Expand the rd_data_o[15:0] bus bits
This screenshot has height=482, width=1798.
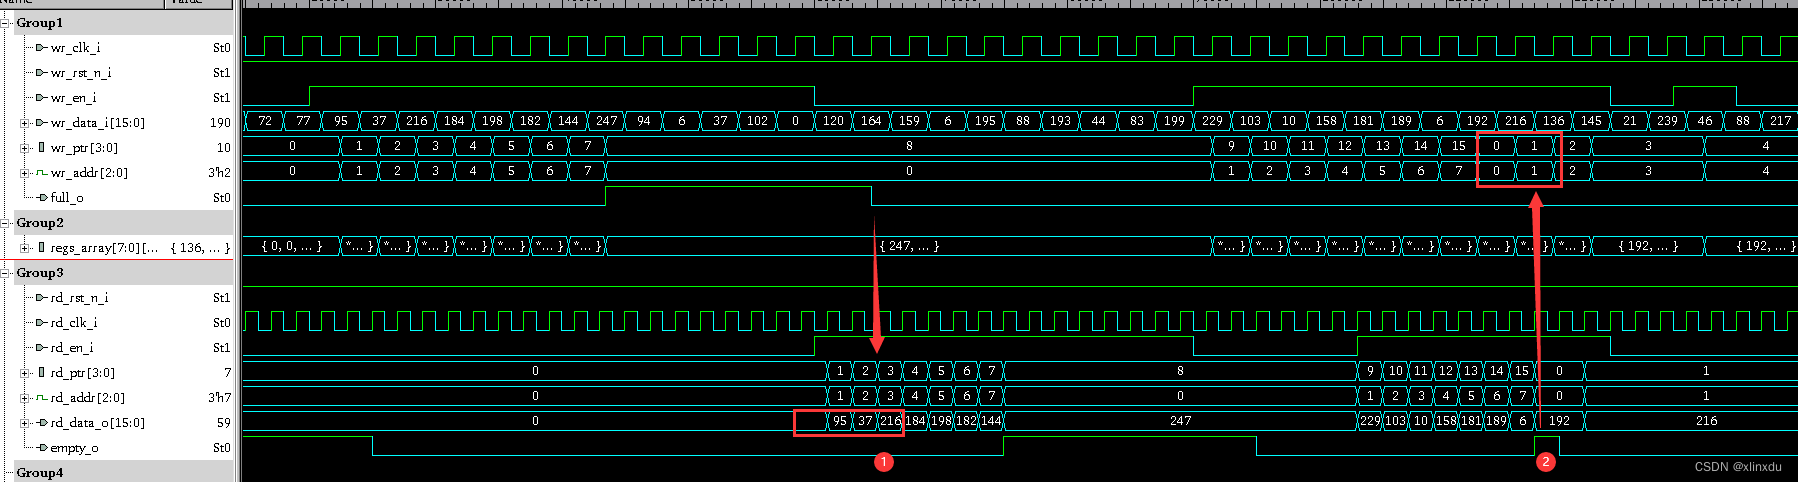24,422
